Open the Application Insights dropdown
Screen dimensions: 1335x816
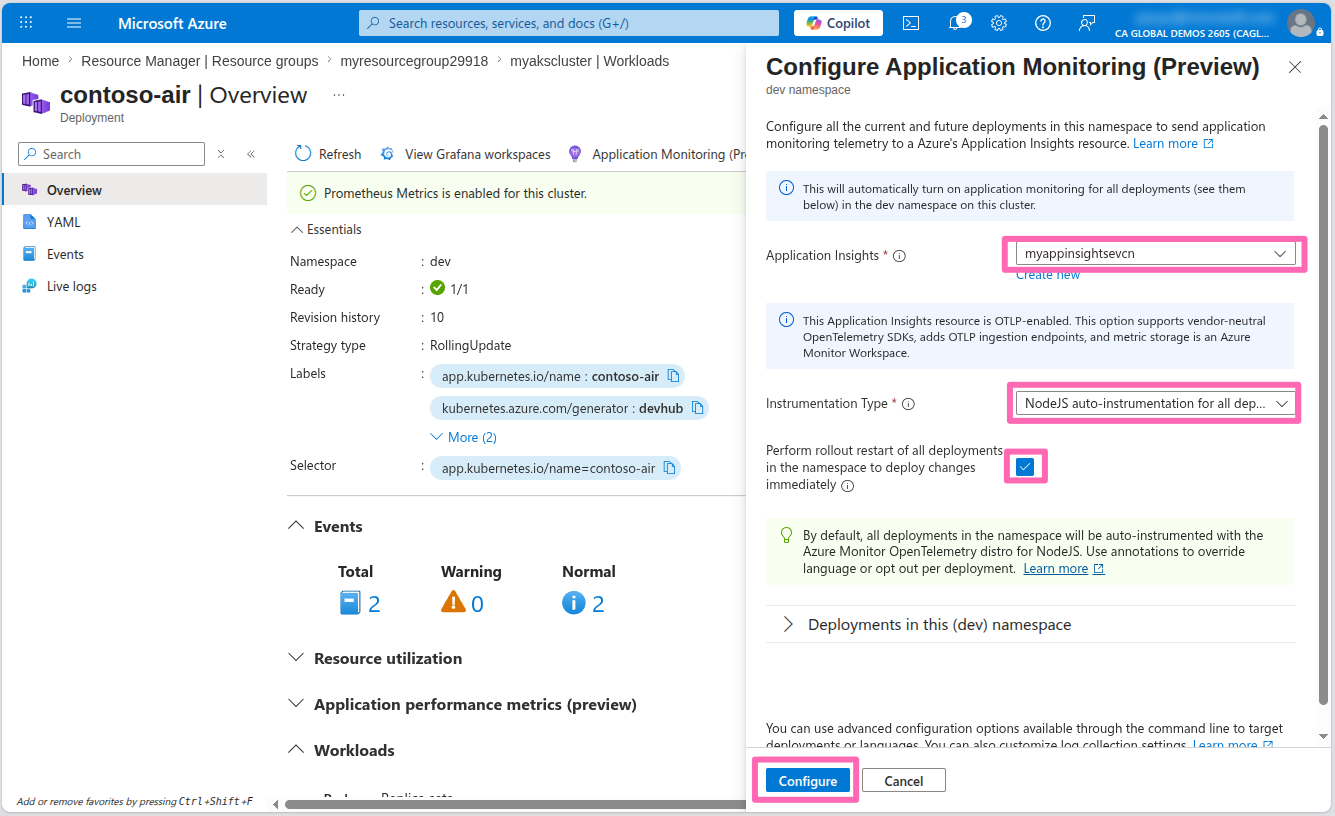1156,254
